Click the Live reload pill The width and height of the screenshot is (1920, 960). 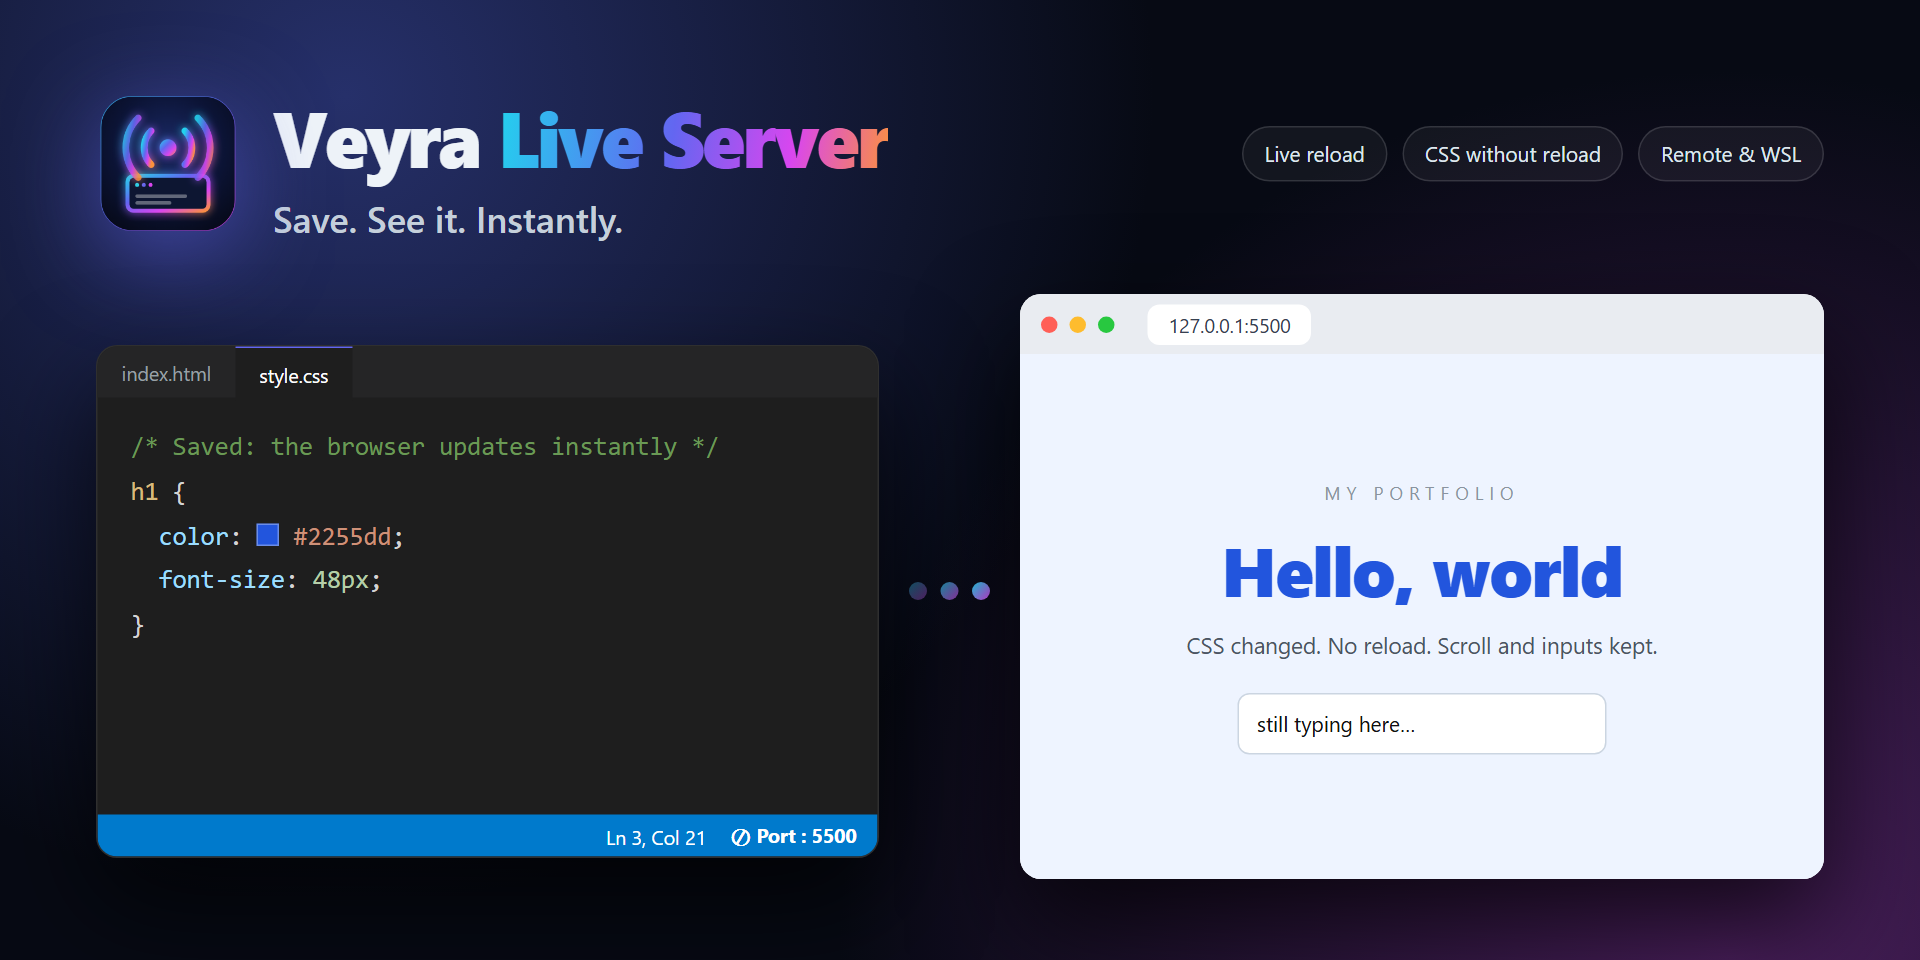(x=1314, y=154)
